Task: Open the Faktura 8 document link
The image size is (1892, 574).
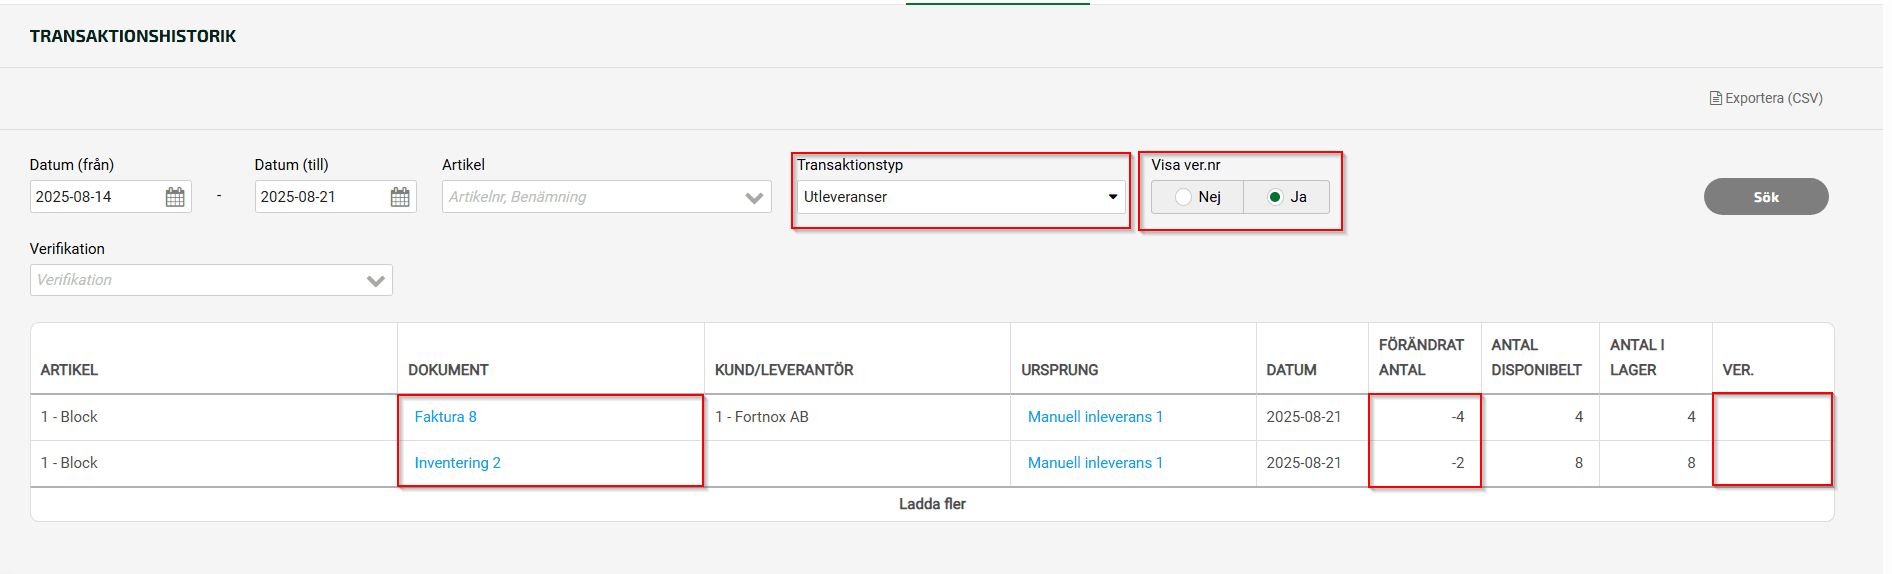Action: click(445, 417)
